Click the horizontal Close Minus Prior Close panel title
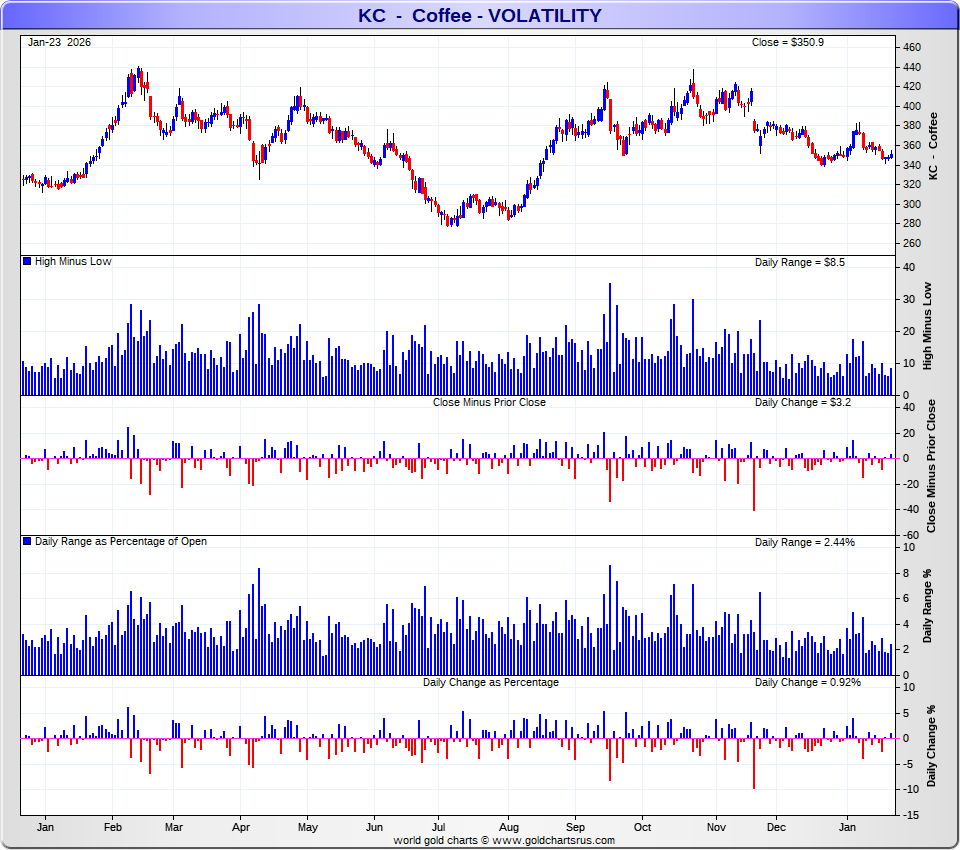This screenshot has width=960, height=850. (489, 402)
